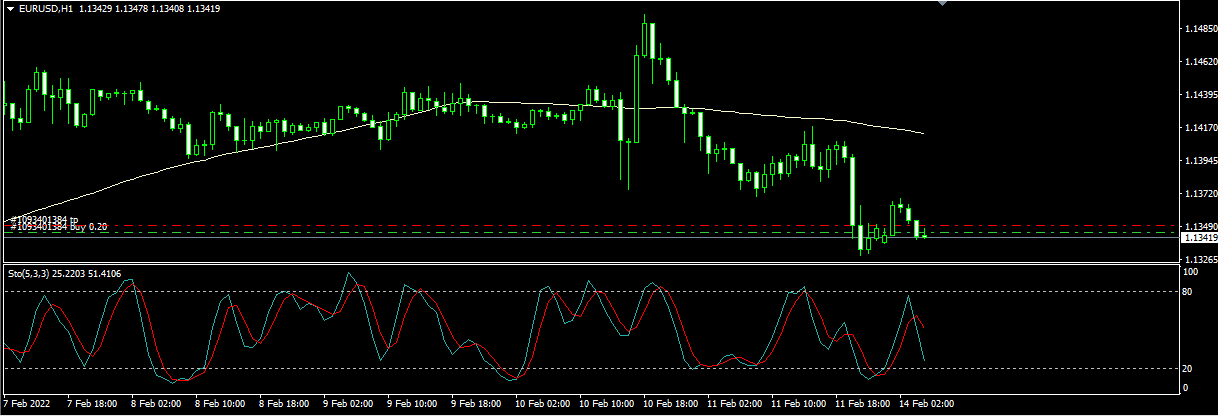
Task: Select the #1093401384 tp order label
Action: (x=44, y=220)
